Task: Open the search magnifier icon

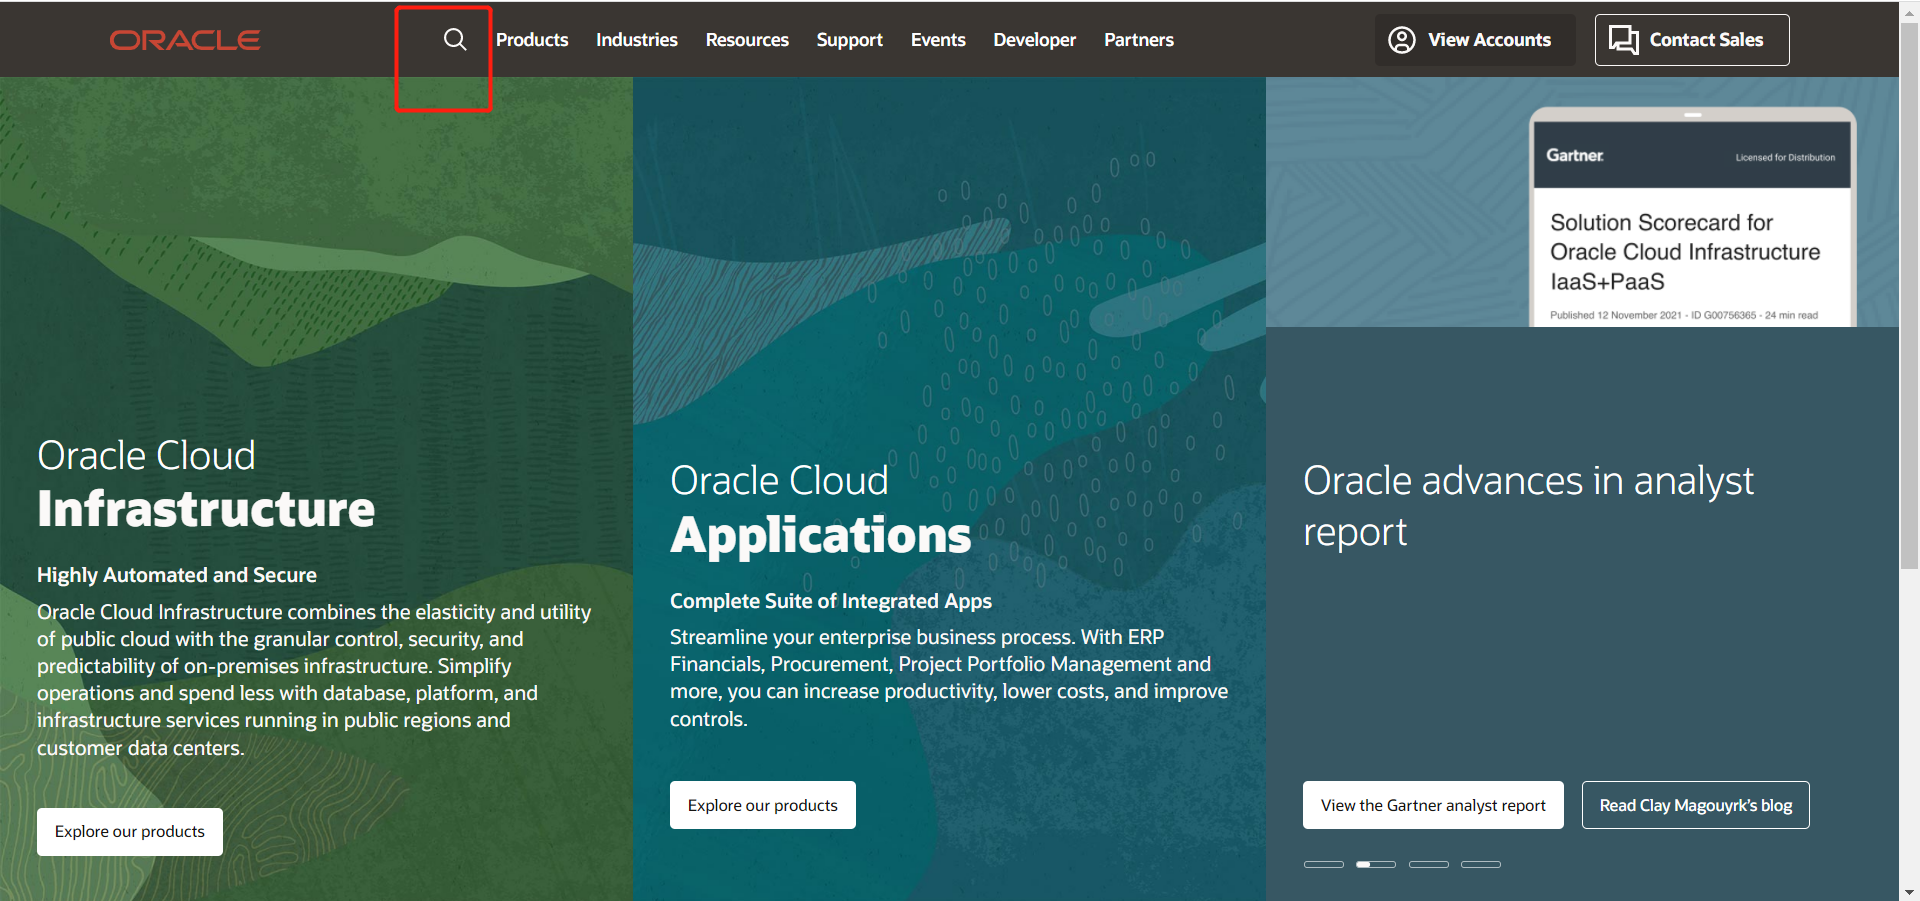Action: click(455, 40)
